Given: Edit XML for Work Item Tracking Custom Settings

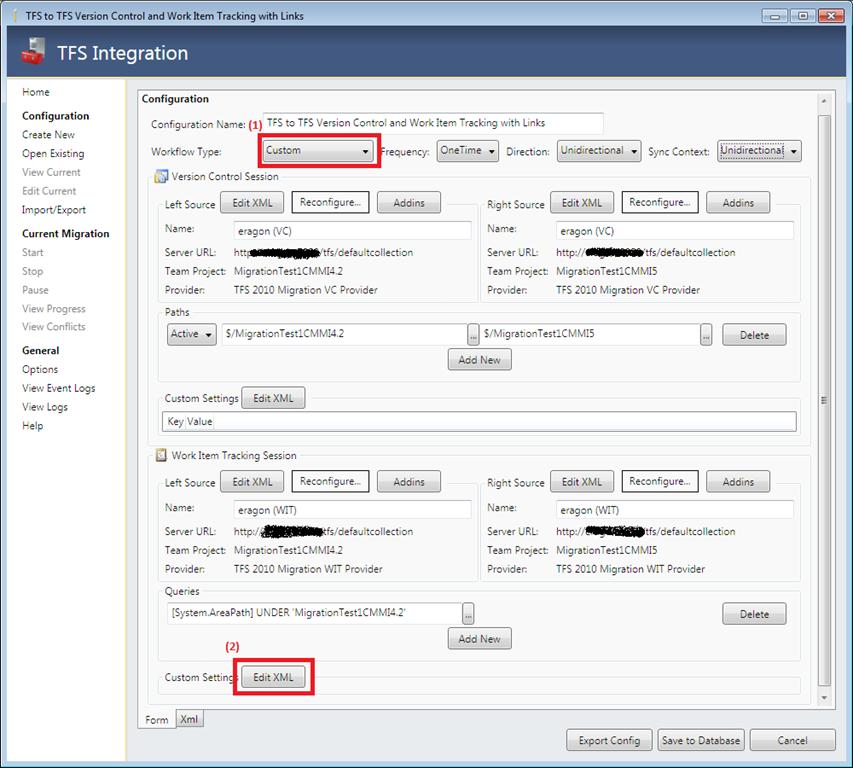Looking at the screenshot, I should pyautogui.click(x=273, y=677).
